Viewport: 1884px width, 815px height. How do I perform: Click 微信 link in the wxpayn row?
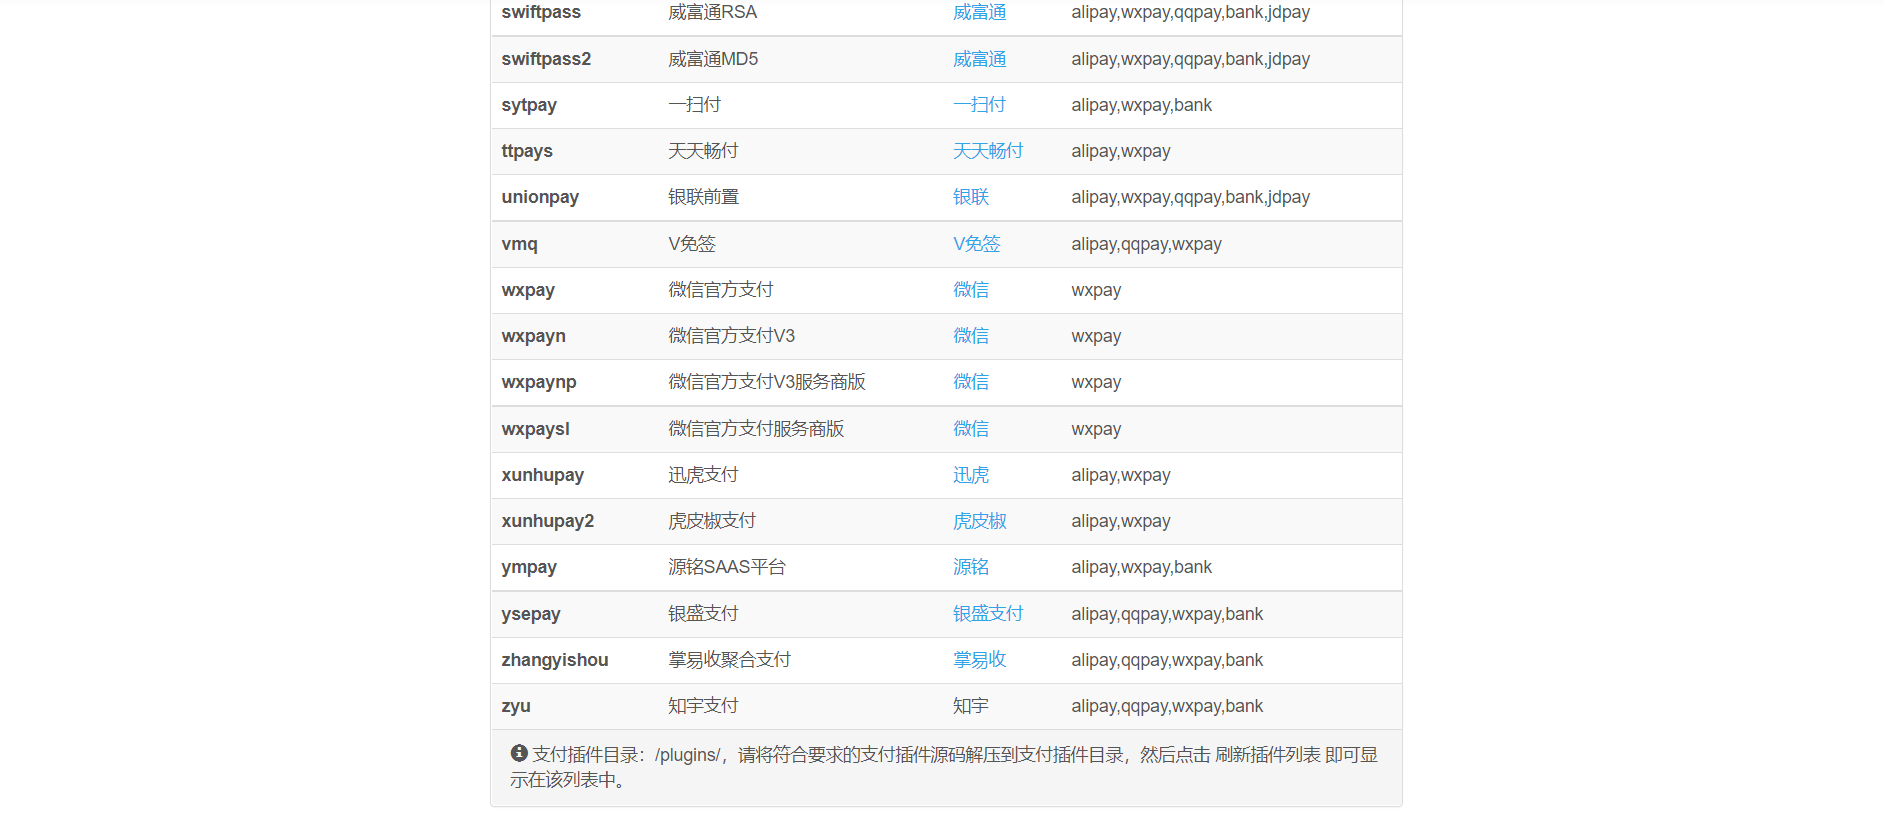970,336
